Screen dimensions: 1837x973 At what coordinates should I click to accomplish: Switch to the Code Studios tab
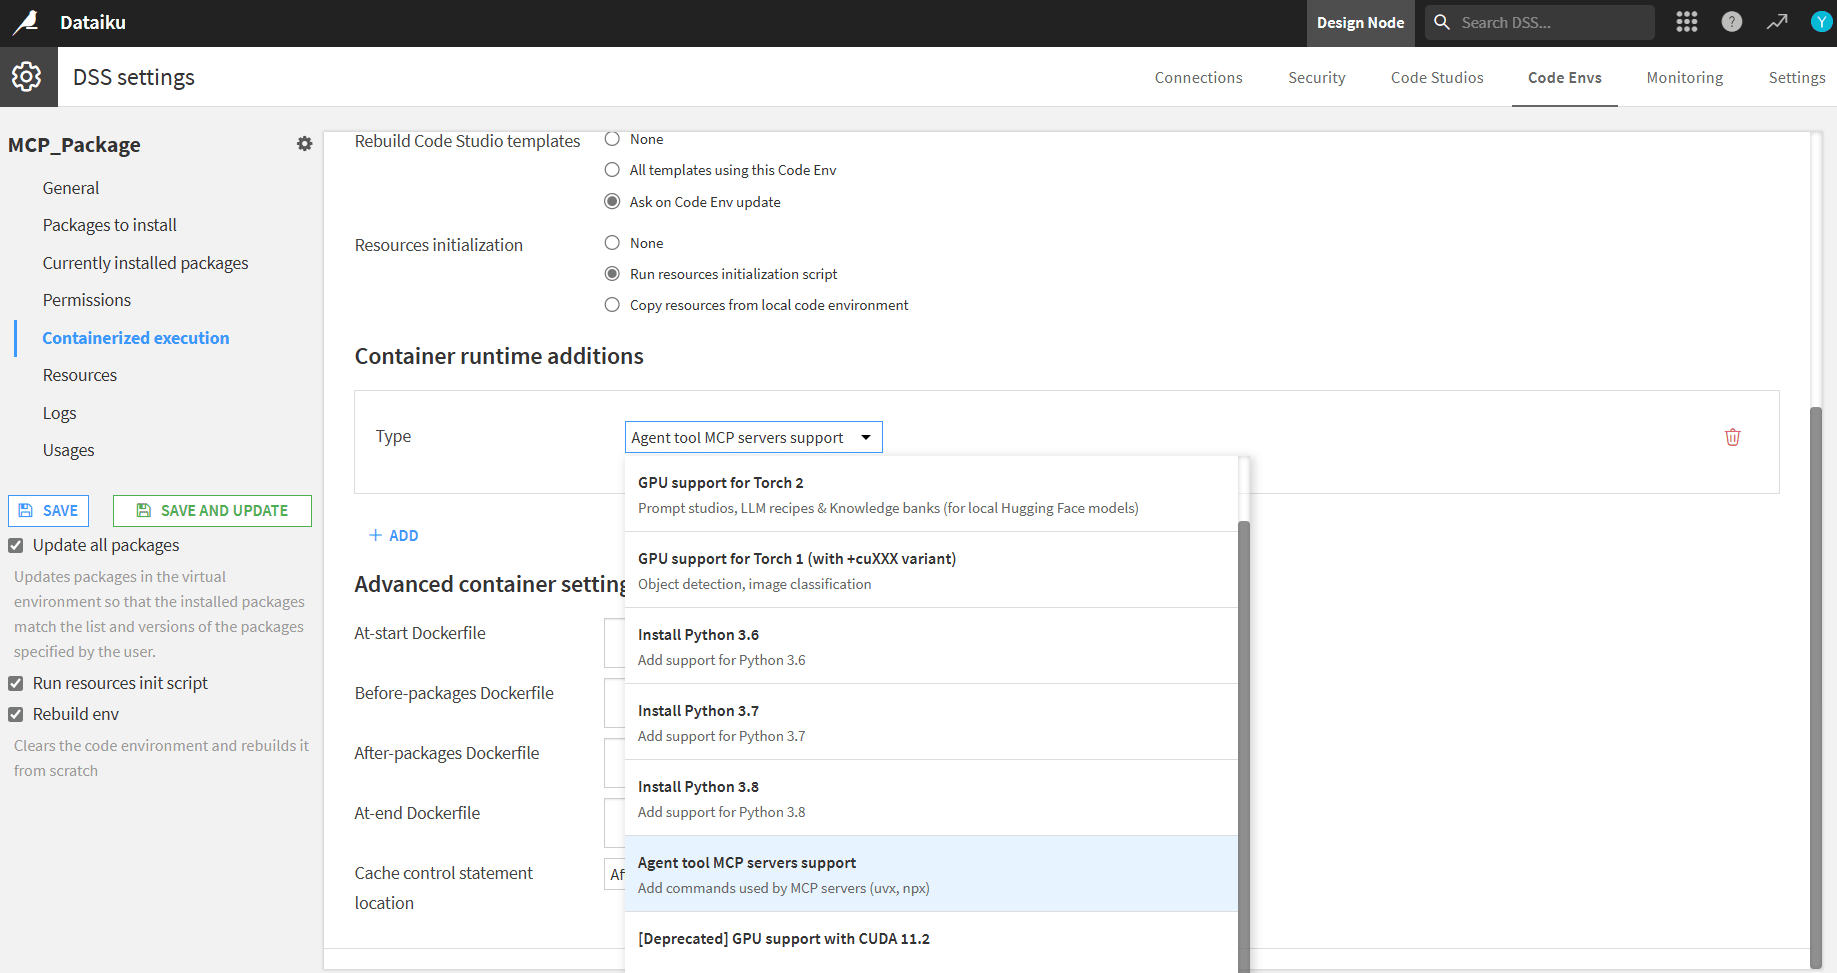[x=1436, y=78]
